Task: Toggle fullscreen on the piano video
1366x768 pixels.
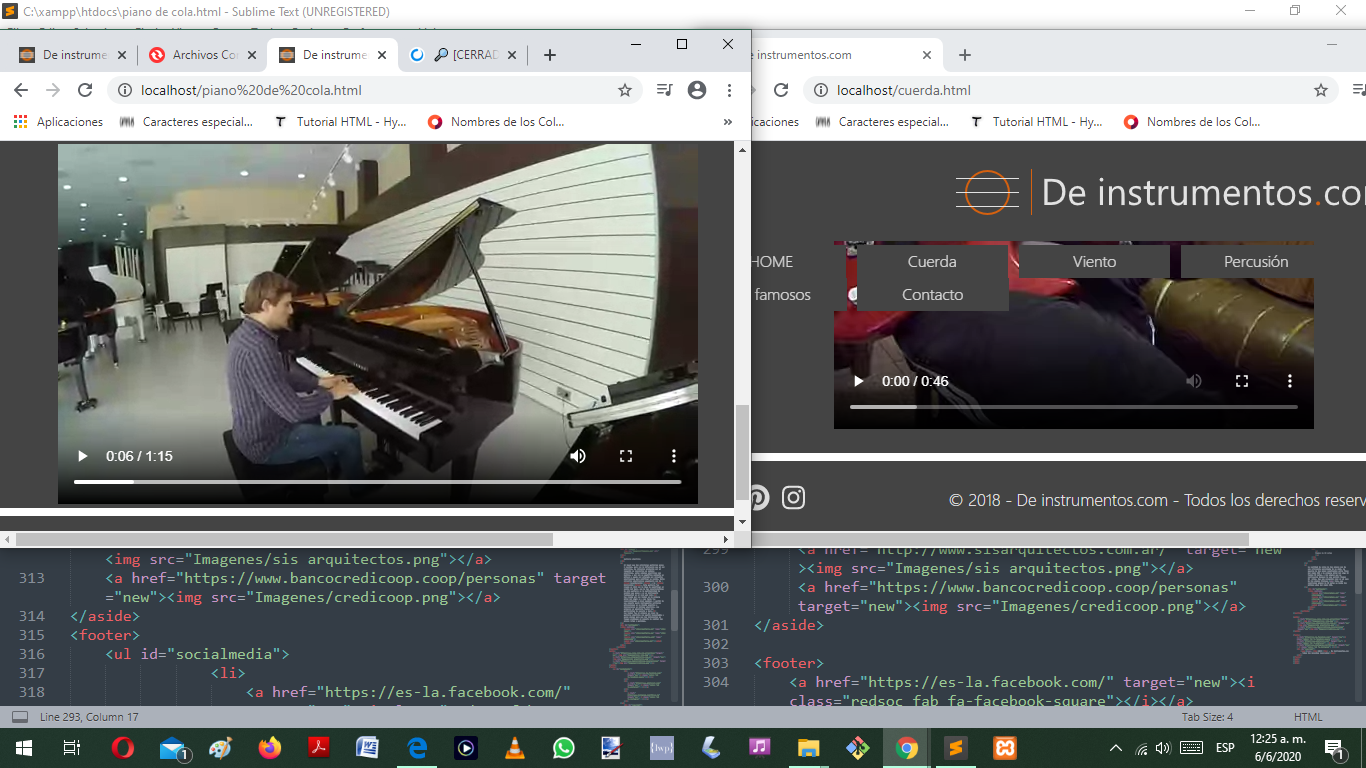Action: 626,456
